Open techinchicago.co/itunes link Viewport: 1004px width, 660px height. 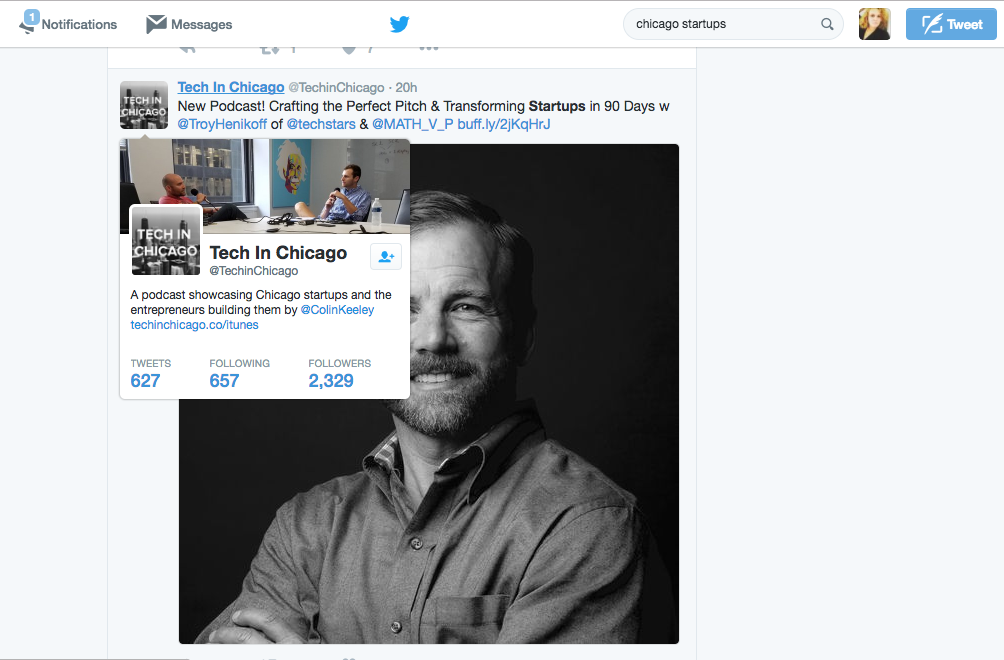[195, 325]
